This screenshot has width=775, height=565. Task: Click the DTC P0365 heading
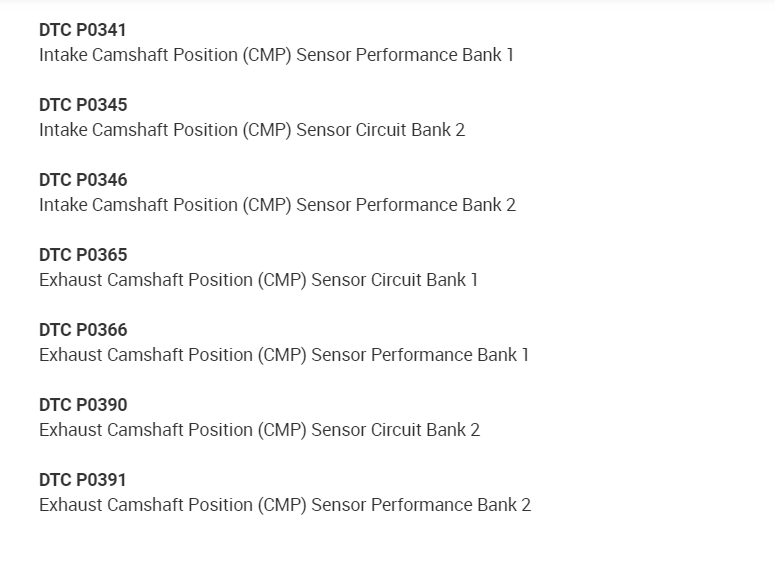83,255
